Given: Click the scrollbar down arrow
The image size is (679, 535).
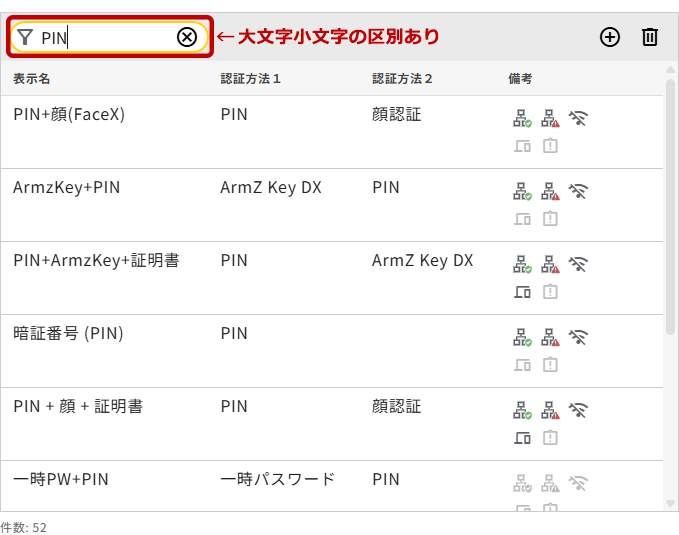Looking at the screenshot, I should pyautogui.click(x=671, y=503).
